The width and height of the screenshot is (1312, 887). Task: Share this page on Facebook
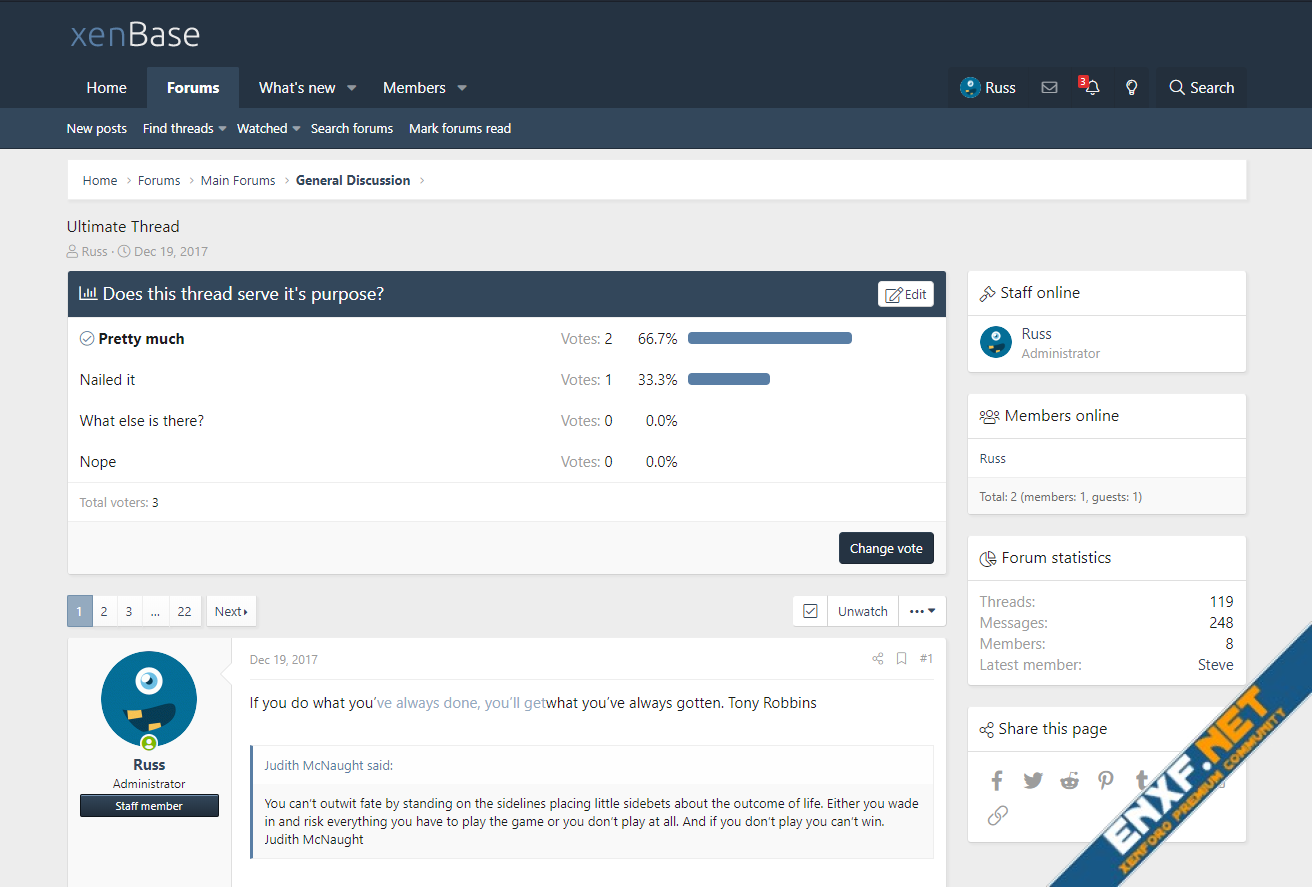point(997,781)
